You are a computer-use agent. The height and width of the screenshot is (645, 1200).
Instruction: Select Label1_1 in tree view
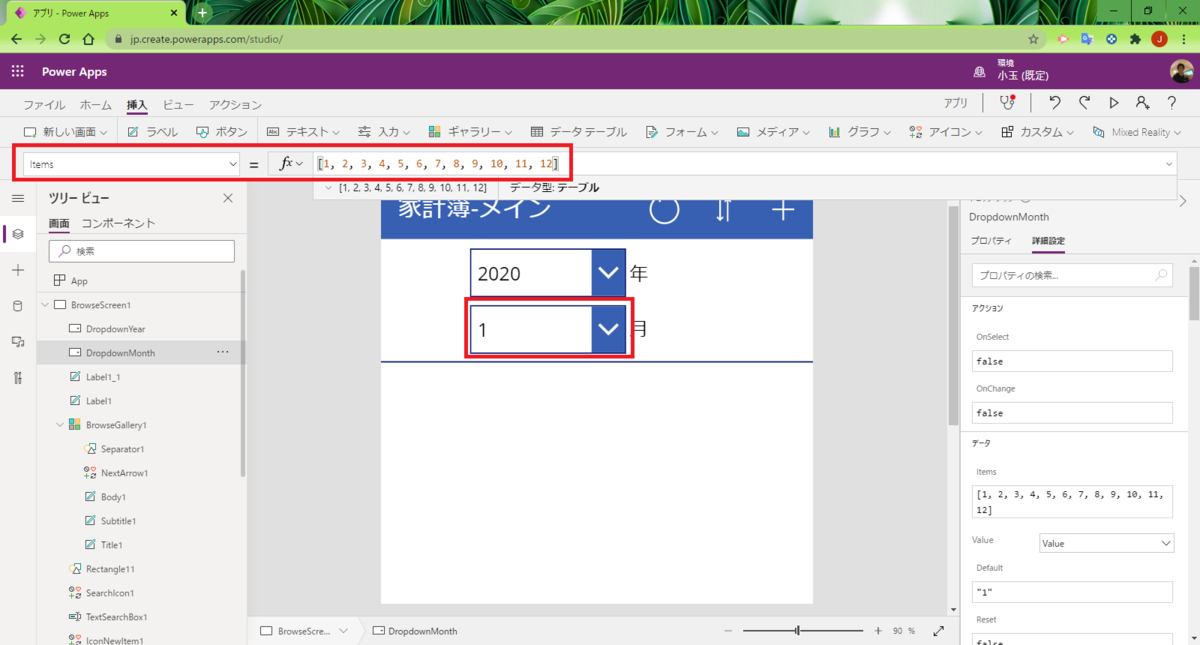click(103, 377)
